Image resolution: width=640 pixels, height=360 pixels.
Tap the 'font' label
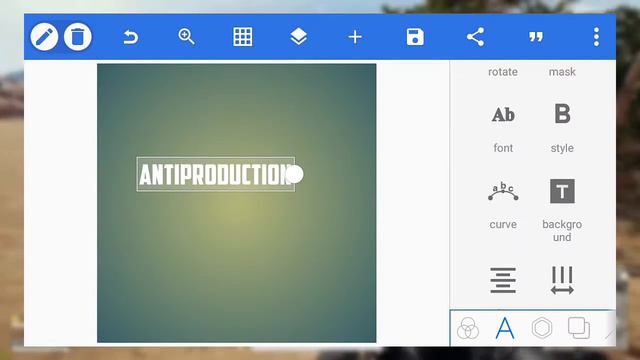coord(503,148)
